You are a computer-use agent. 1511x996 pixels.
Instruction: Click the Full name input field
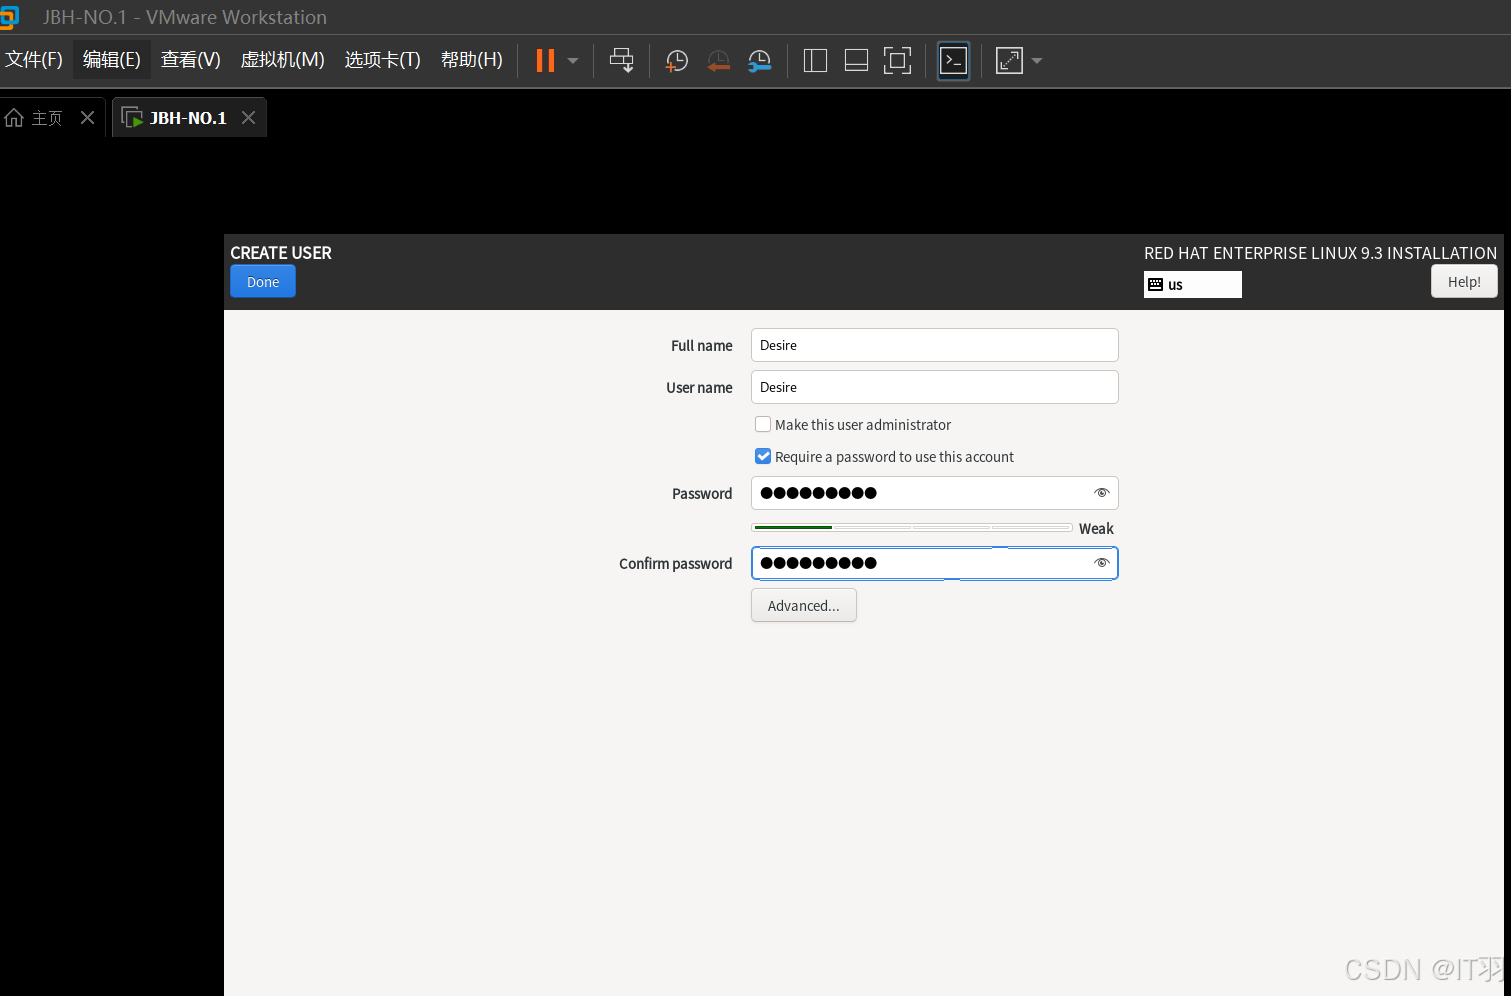pos(934,345)
